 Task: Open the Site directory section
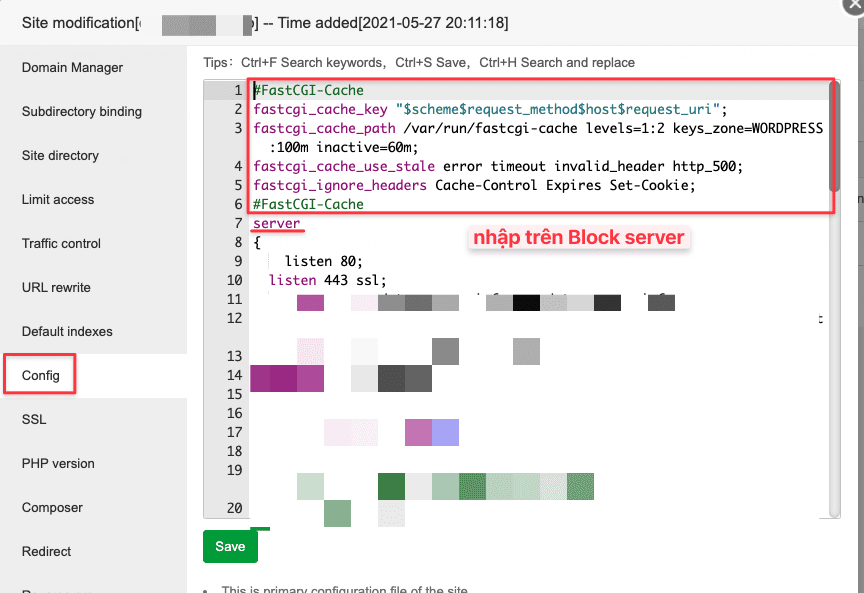click(60, 156)
